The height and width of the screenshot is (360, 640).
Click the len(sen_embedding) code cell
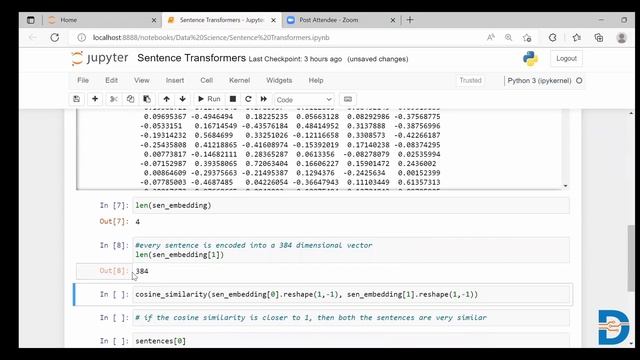coord(351,205)
